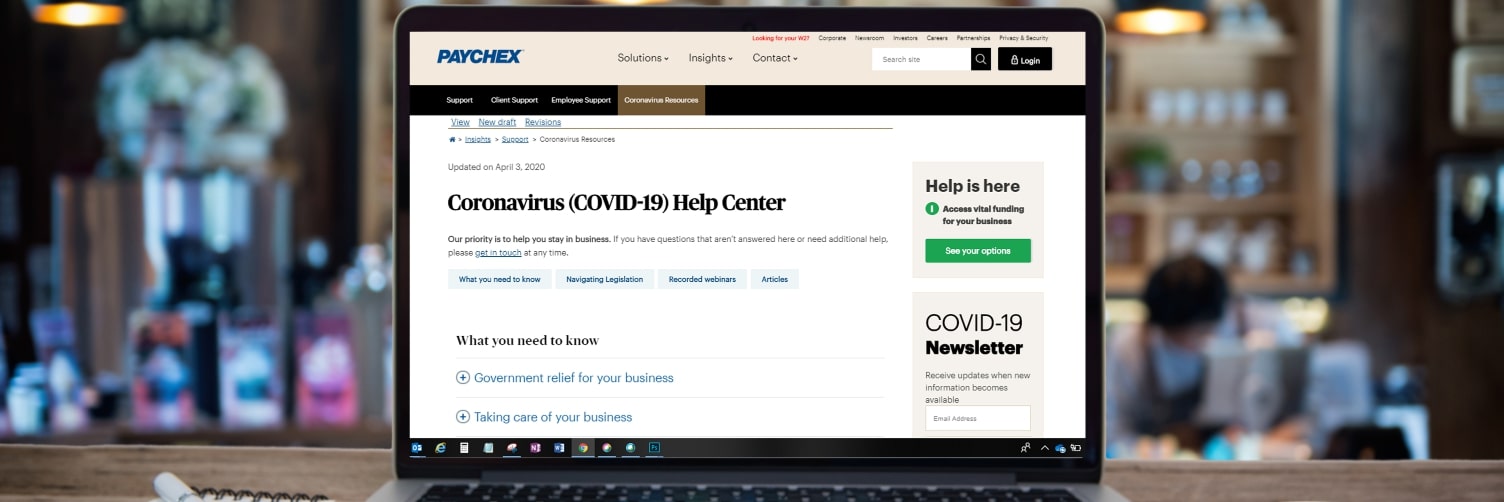Click the home icon in the breadcrumb
1504x502 pixels.
click(x=452, y=140)
